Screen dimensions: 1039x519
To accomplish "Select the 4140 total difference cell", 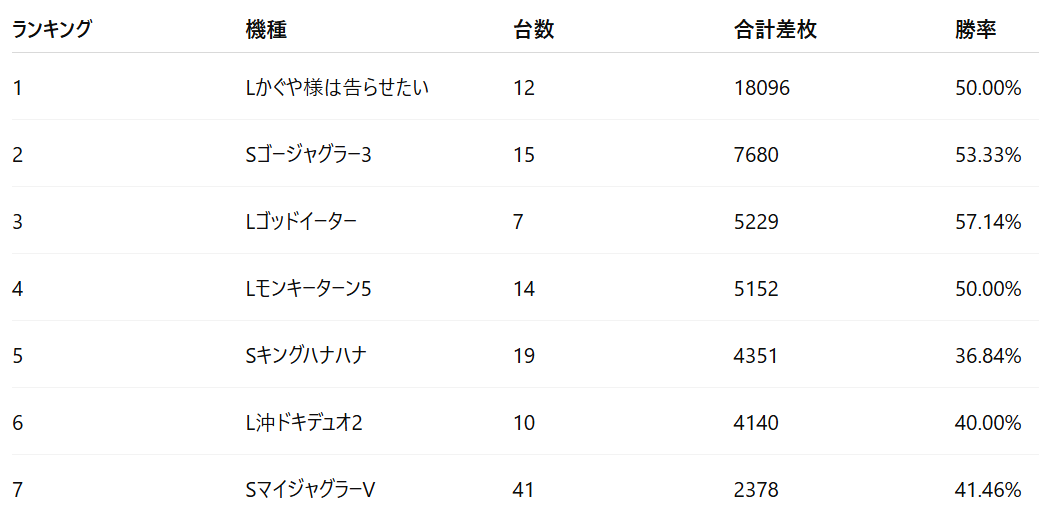I will pyautogui.click(x=756, y=423).
